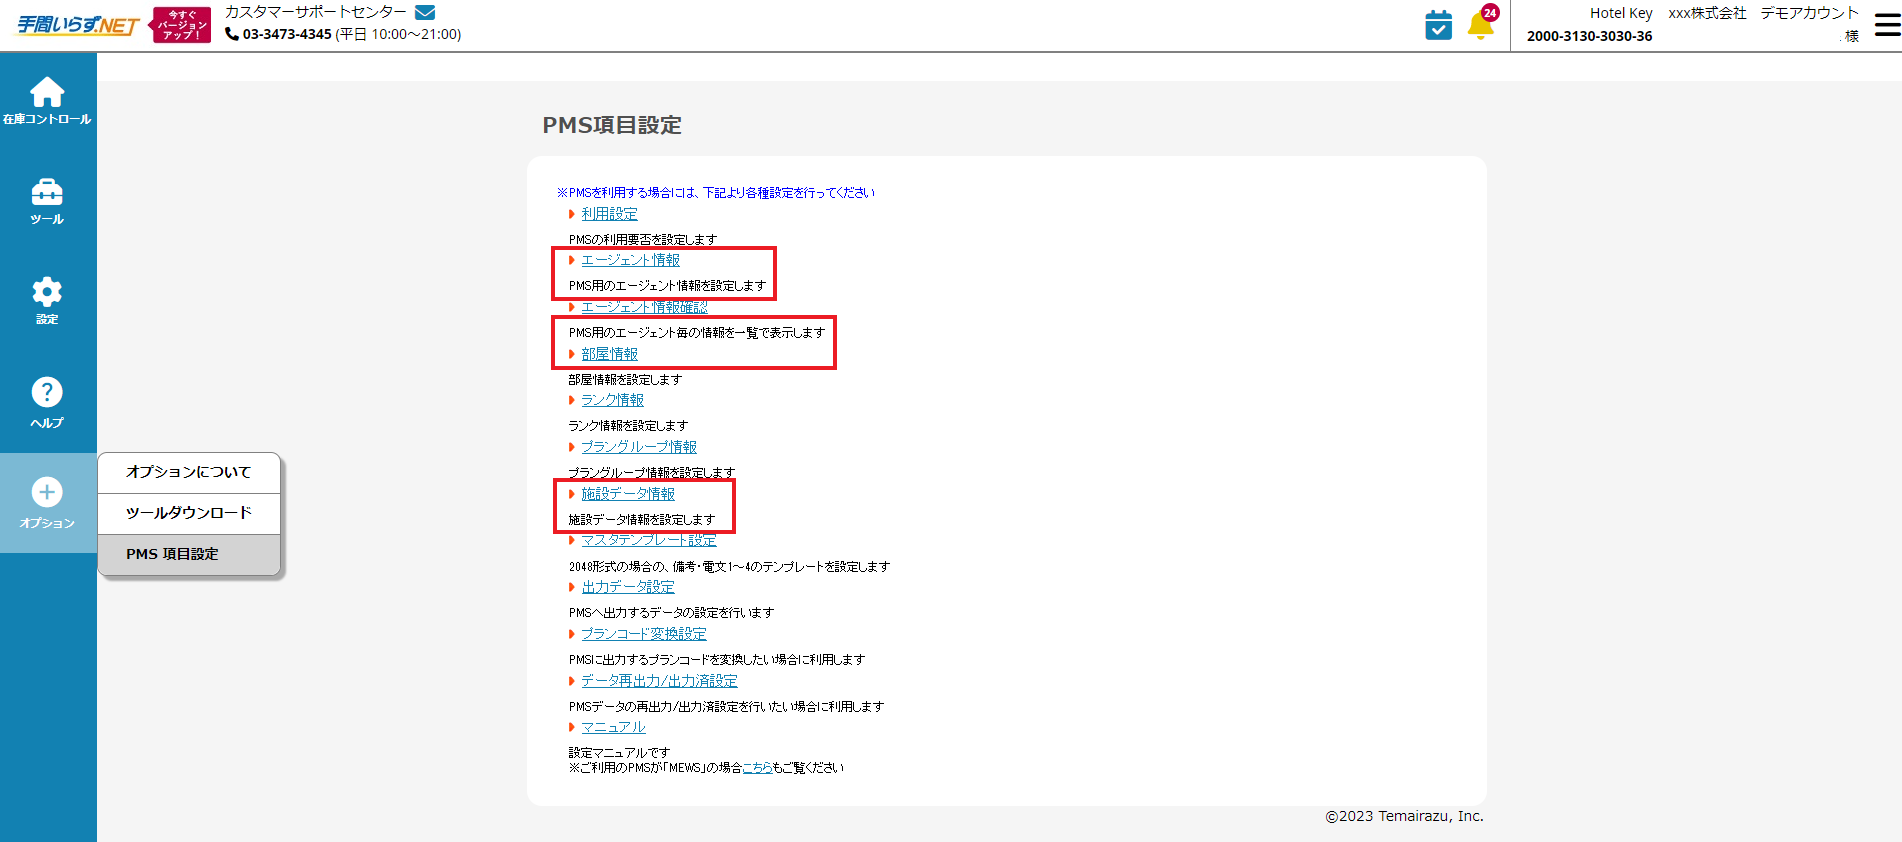Open the 施設データ情報 link
The image size is (1902, 842).
[x=628, y=494]
